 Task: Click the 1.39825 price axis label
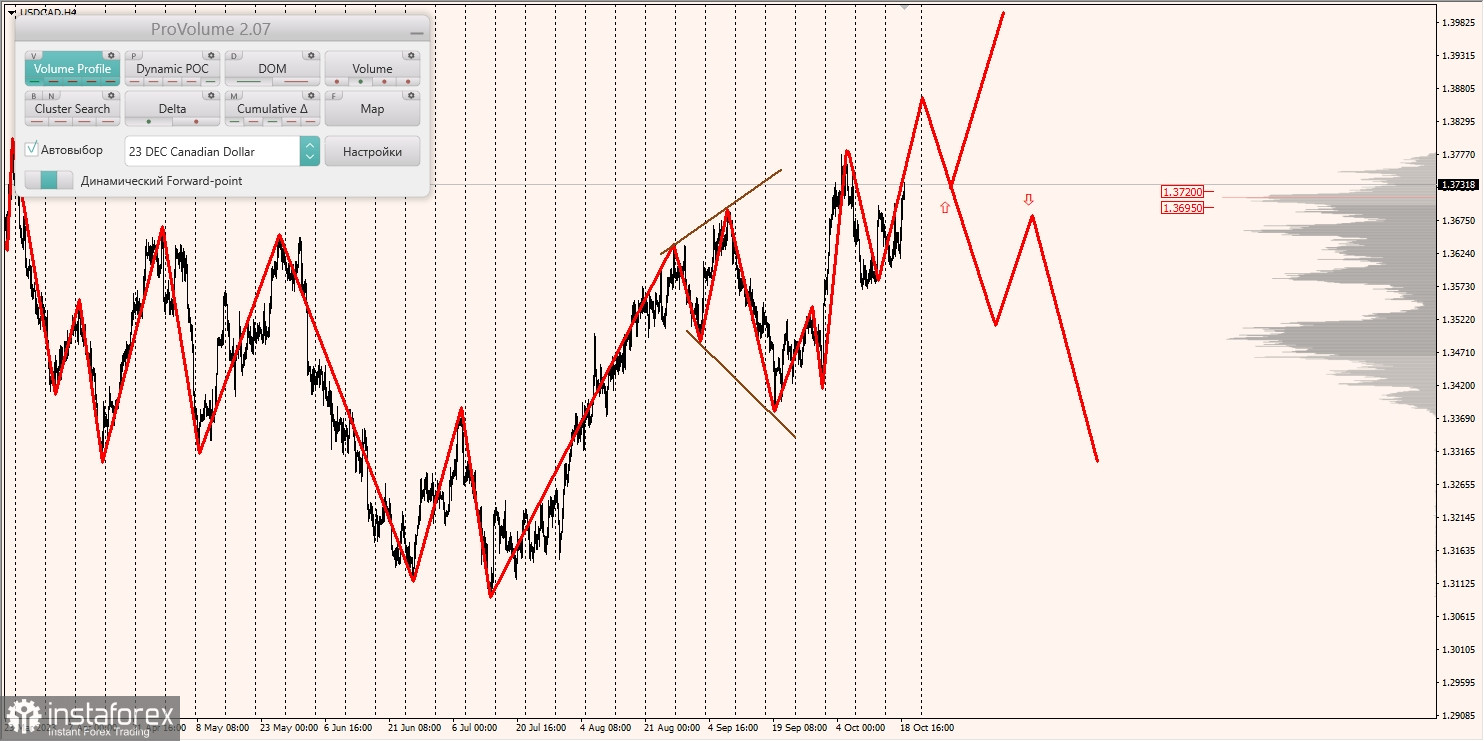click(1461, 22)
